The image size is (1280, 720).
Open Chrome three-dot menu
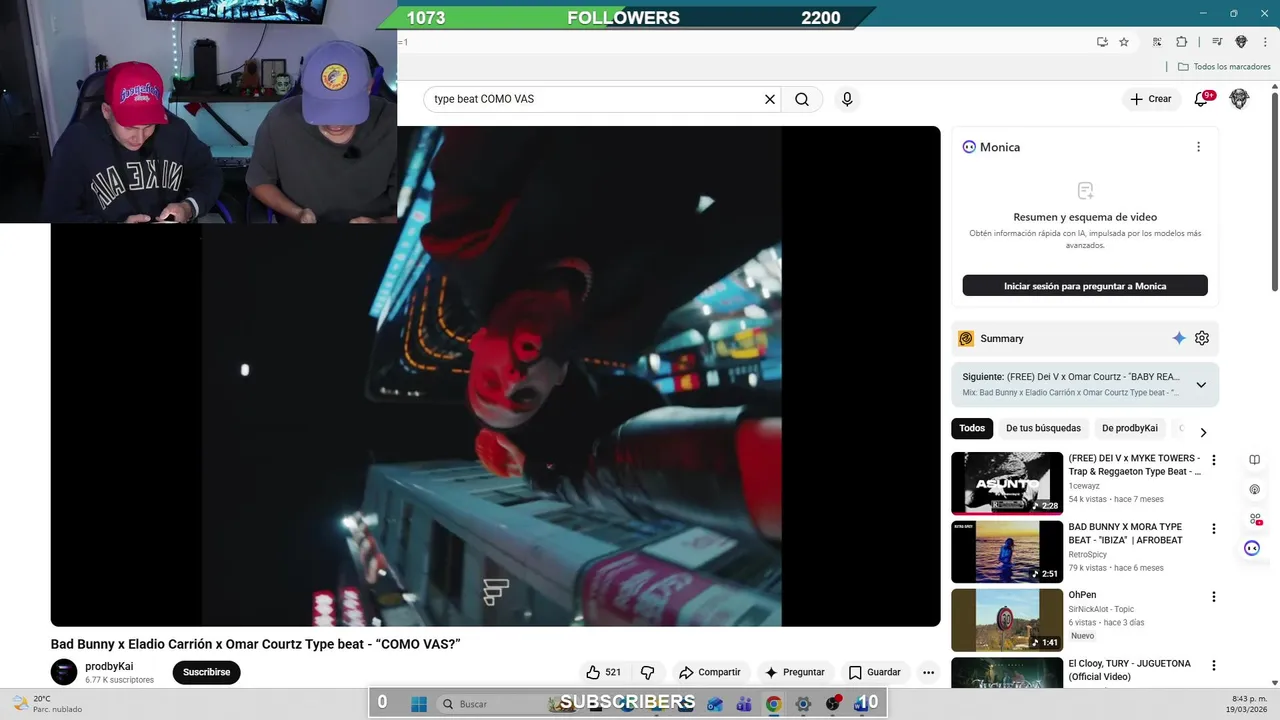click(x=1263, y=42)
